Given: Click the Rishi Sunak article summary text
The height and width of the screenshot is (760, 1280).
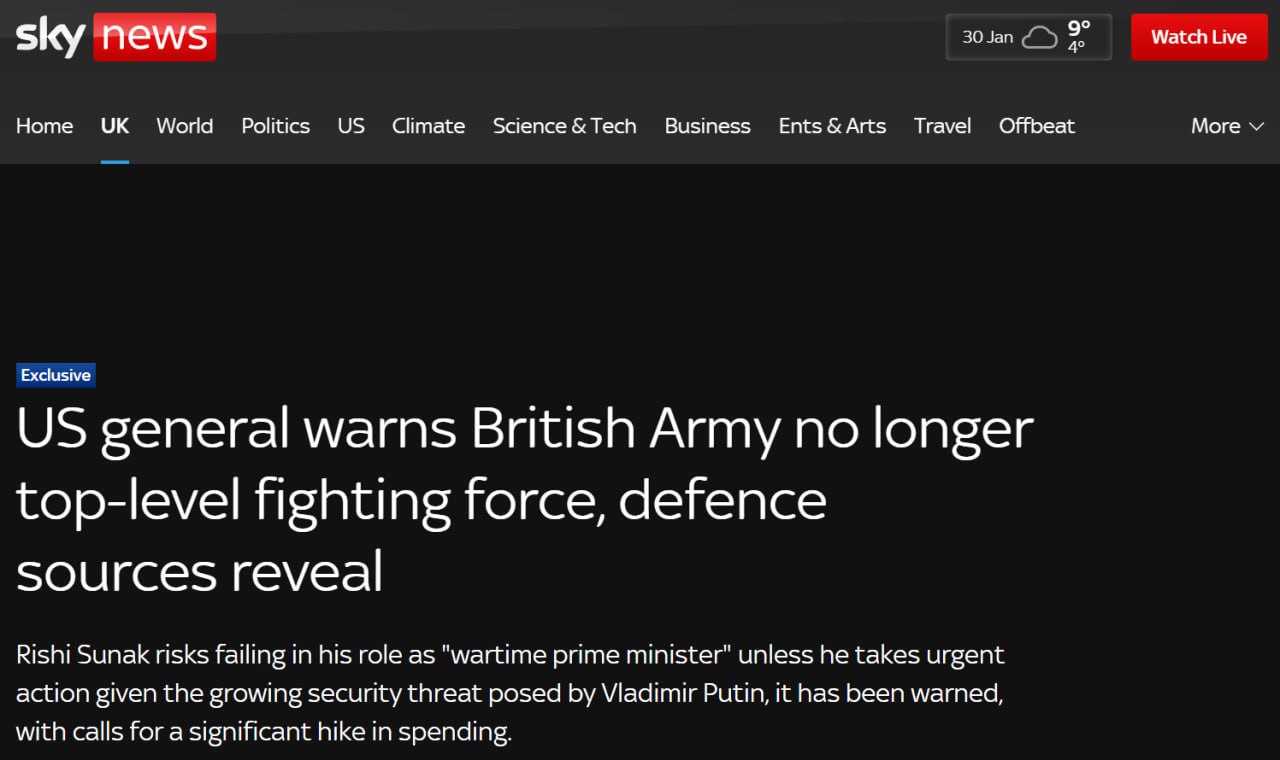Looking at the screenshot, I should click(510, 693).
